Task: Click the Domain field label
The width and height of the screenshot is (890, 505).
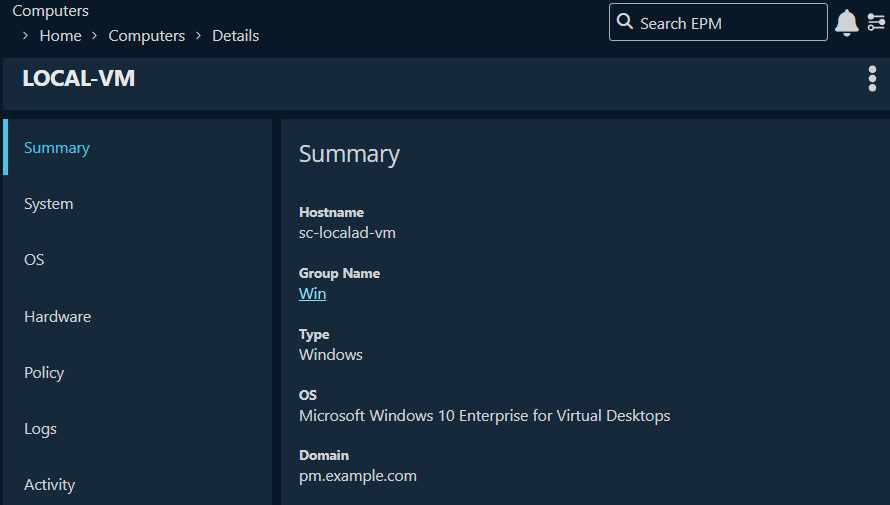Action: 324,456
